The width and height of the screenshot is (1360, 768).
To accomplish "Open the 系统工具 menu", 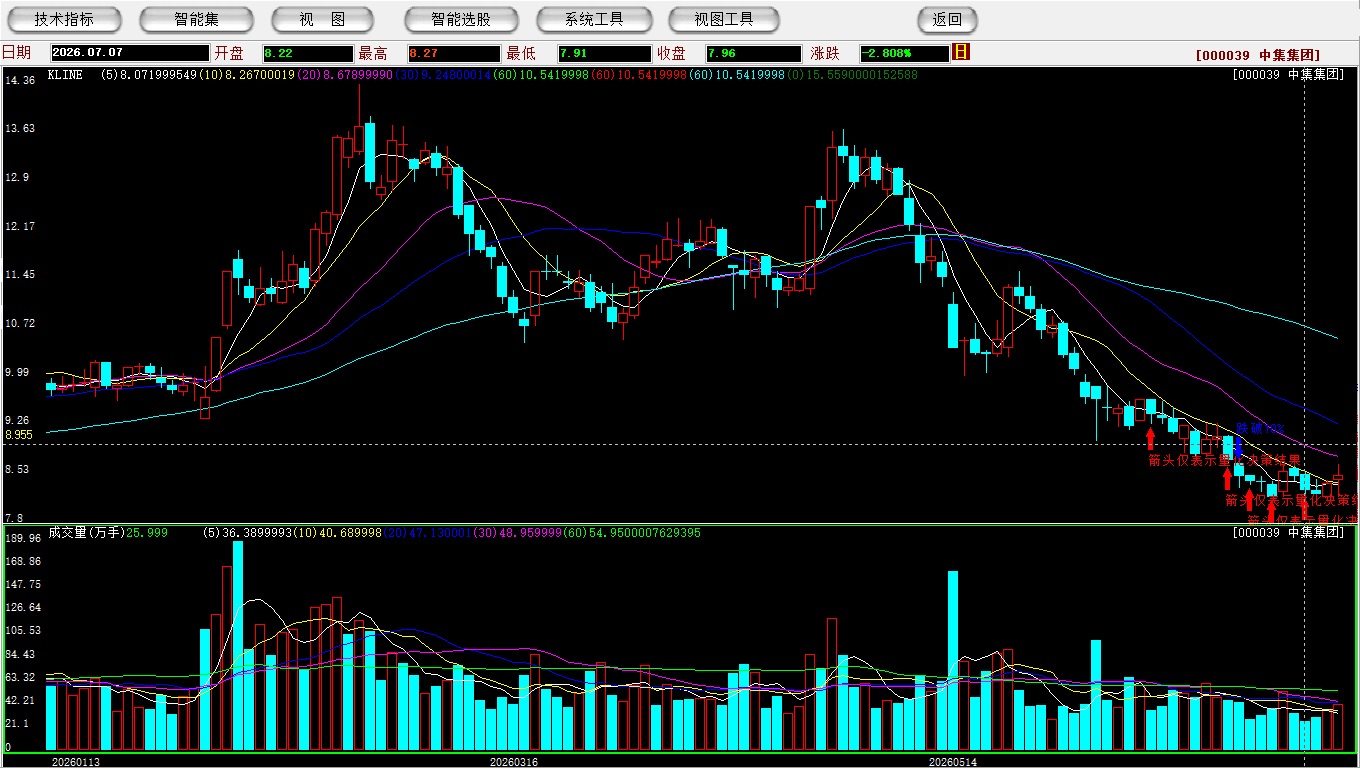I will tap(594, 19).
